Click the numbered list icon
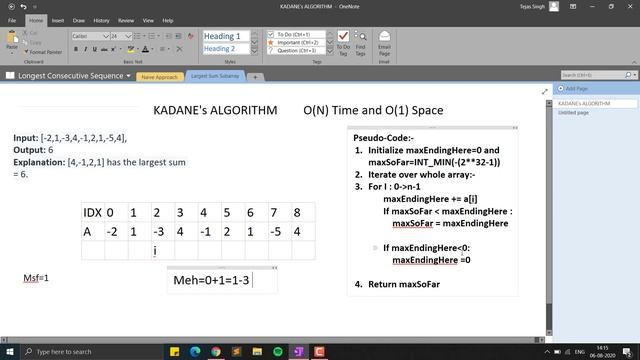Screen dimensions: 640x360 [151, 36]
